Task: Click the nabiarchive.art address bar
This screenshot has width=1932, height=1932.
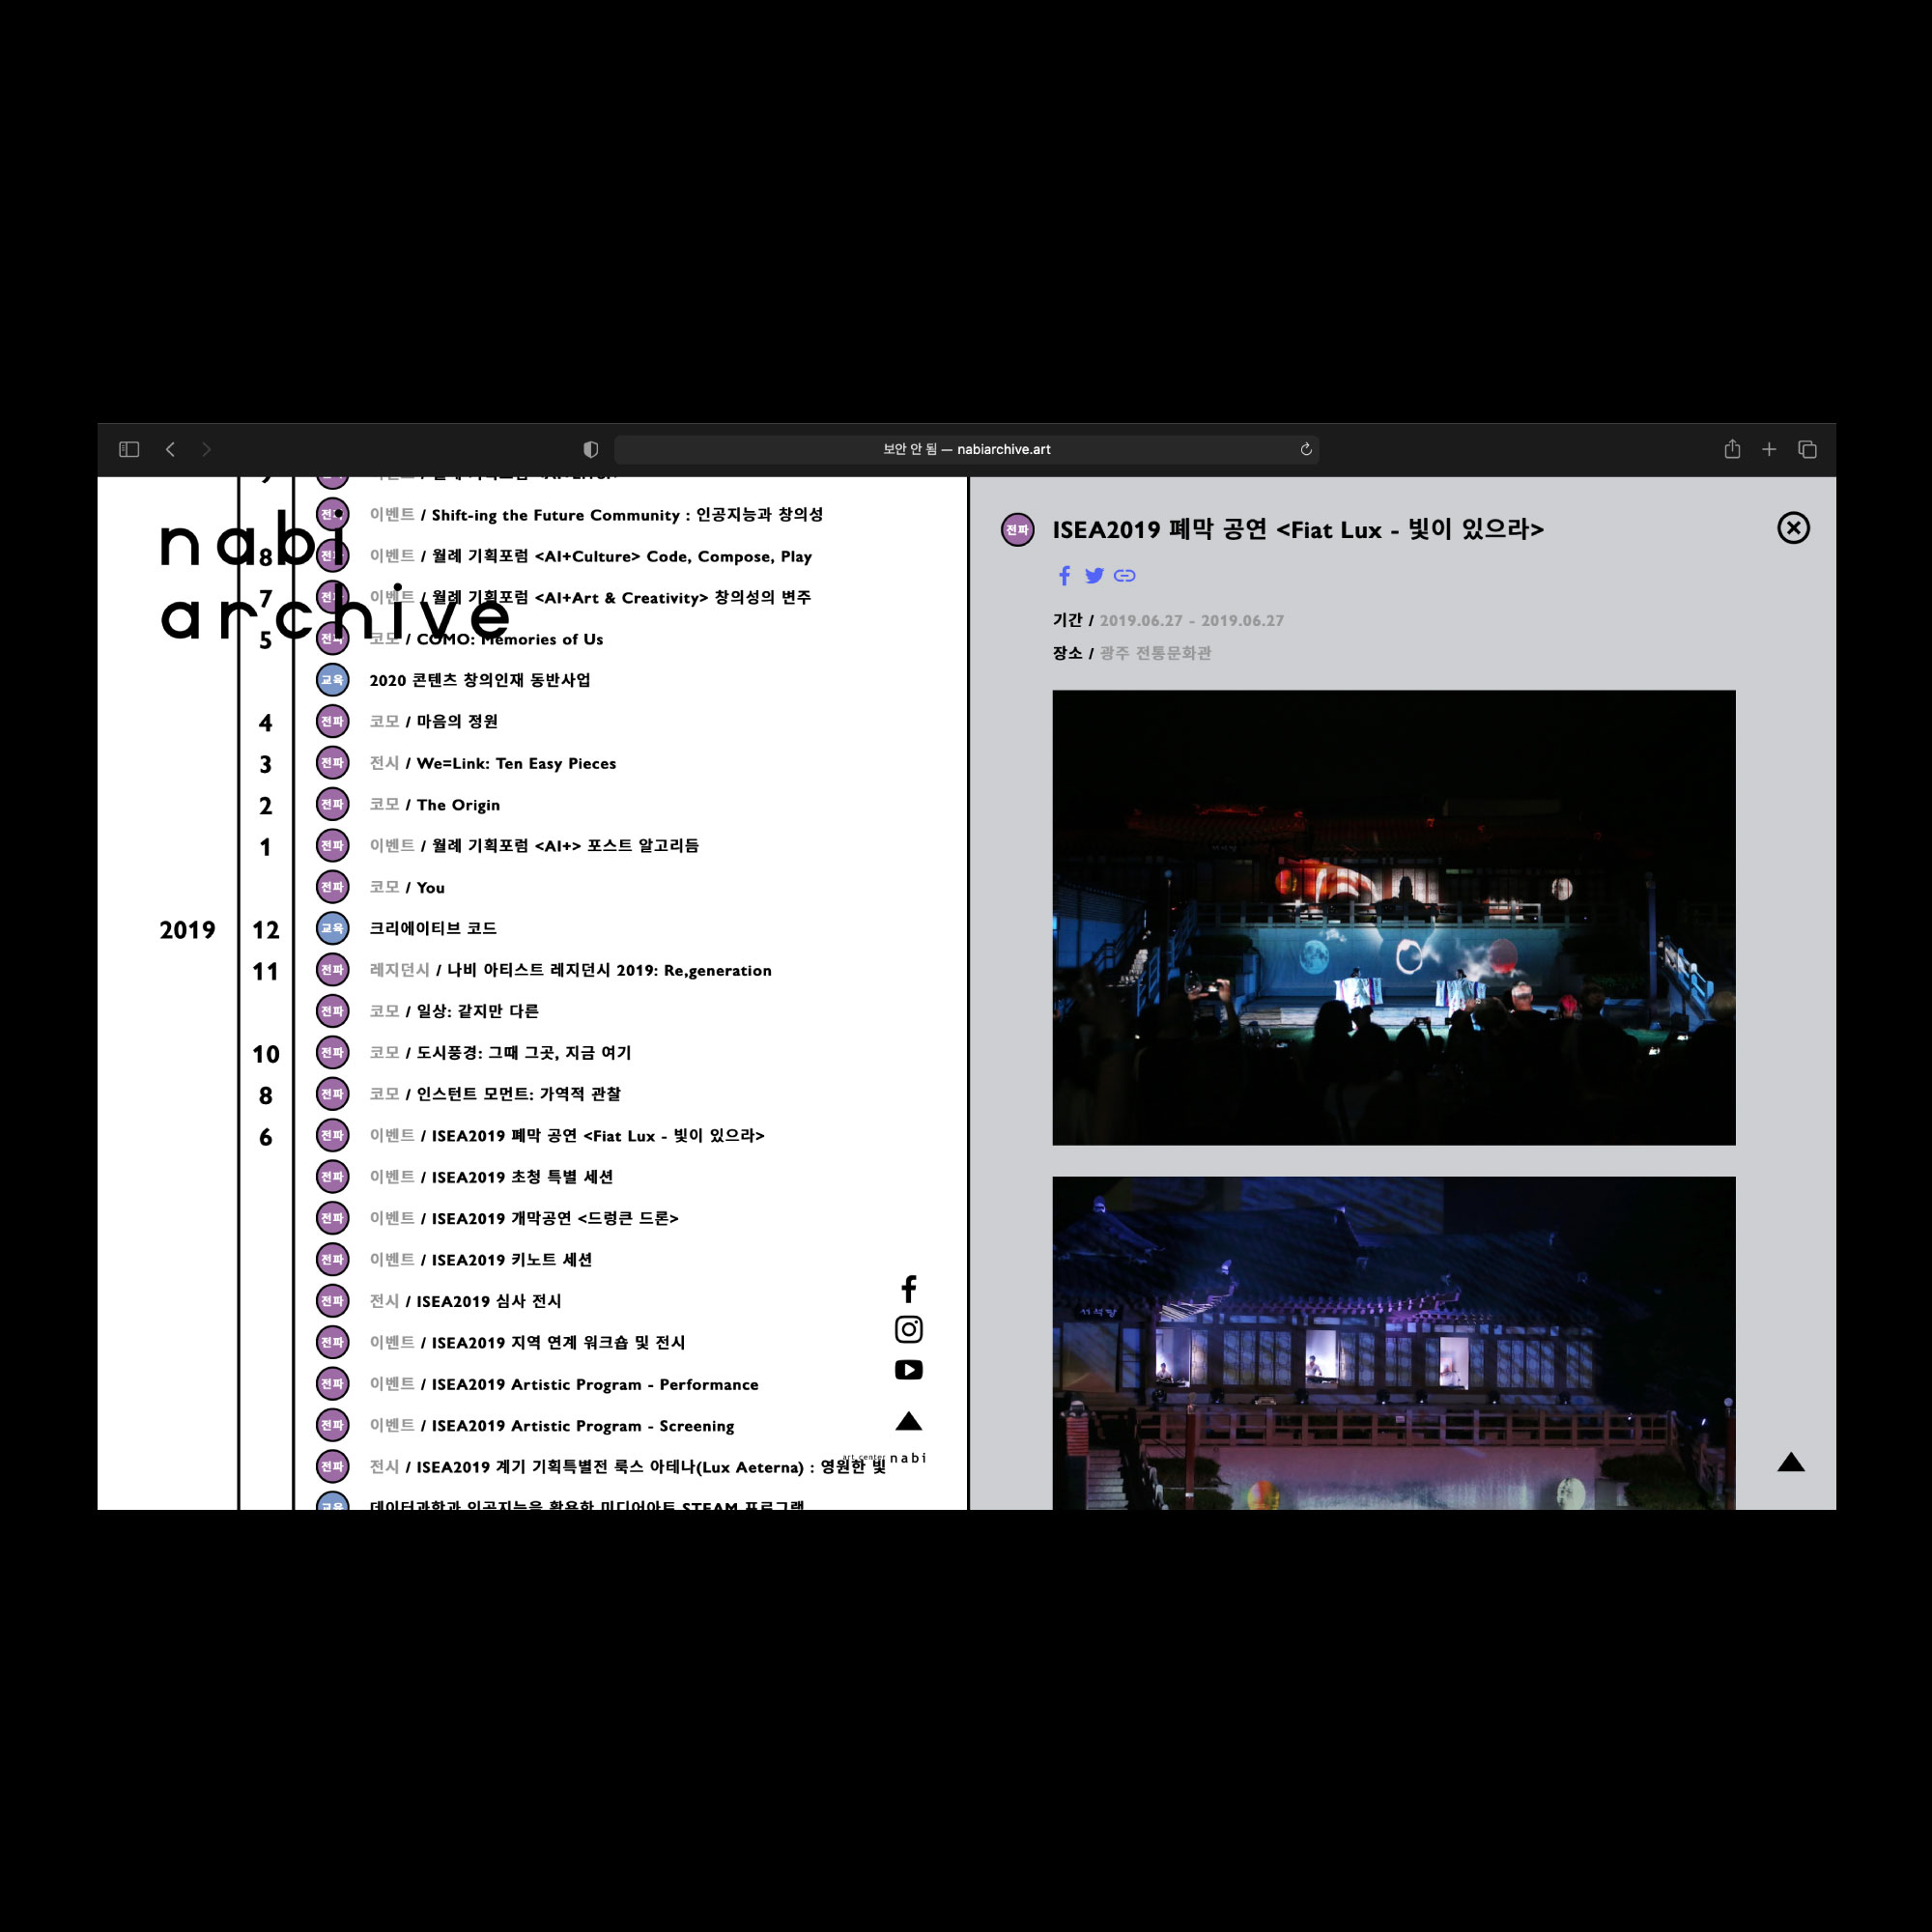Action: (966, 449)
